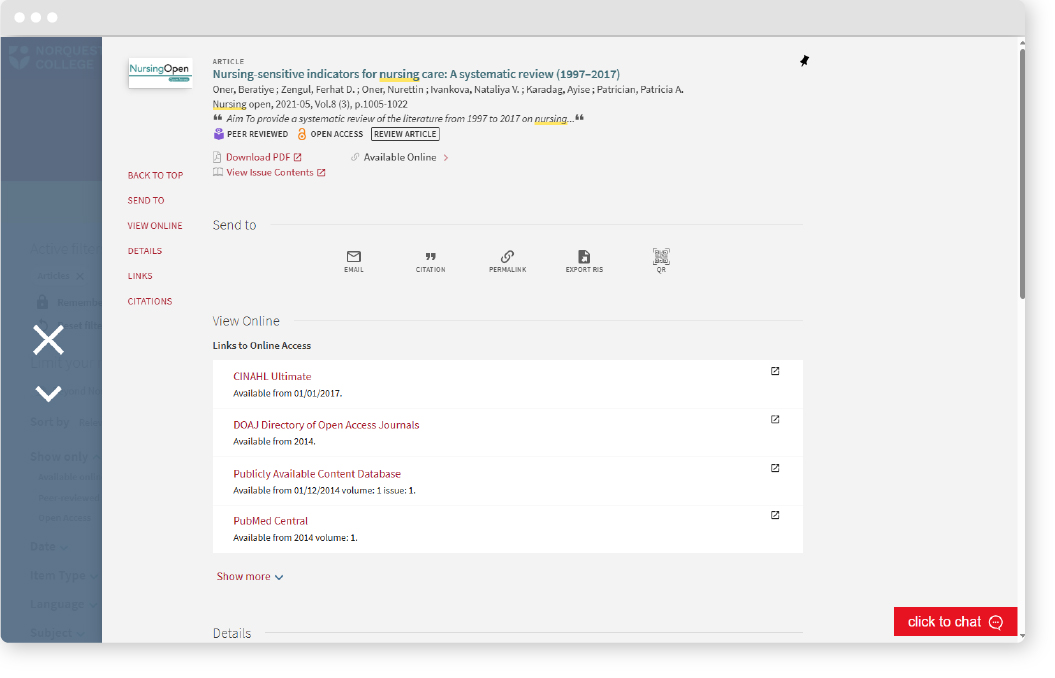Click the Peer Reviewed badge icon
This screenshot has width=1055, height=678.
[219, 134]
